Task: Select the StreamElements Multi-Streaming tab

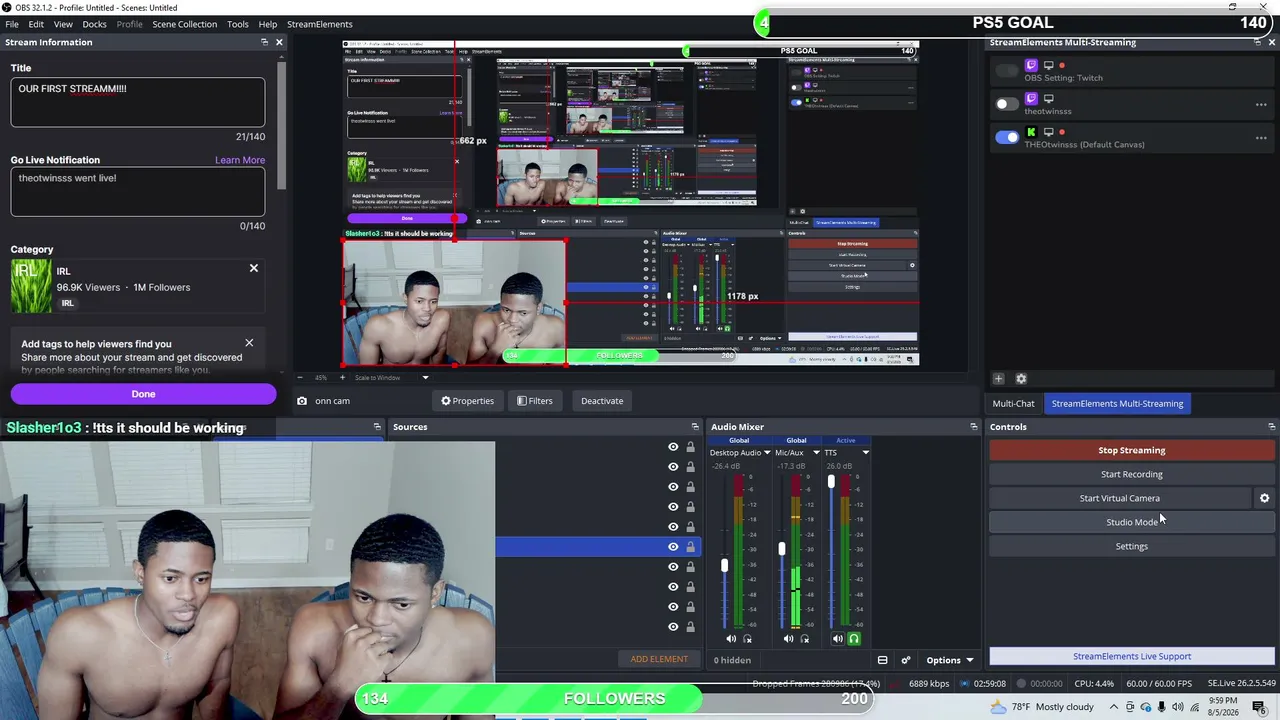Action: click(x=1117, y=404)
